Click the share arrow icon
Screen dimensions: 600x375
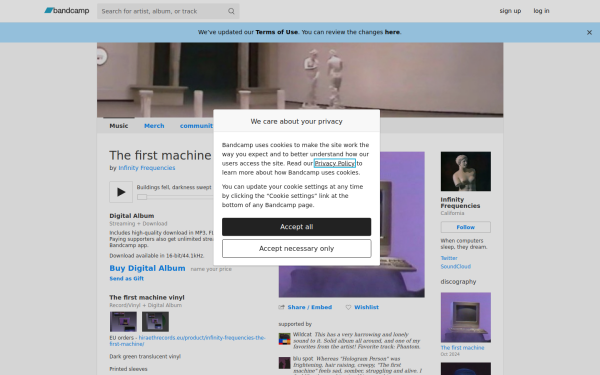282,307
